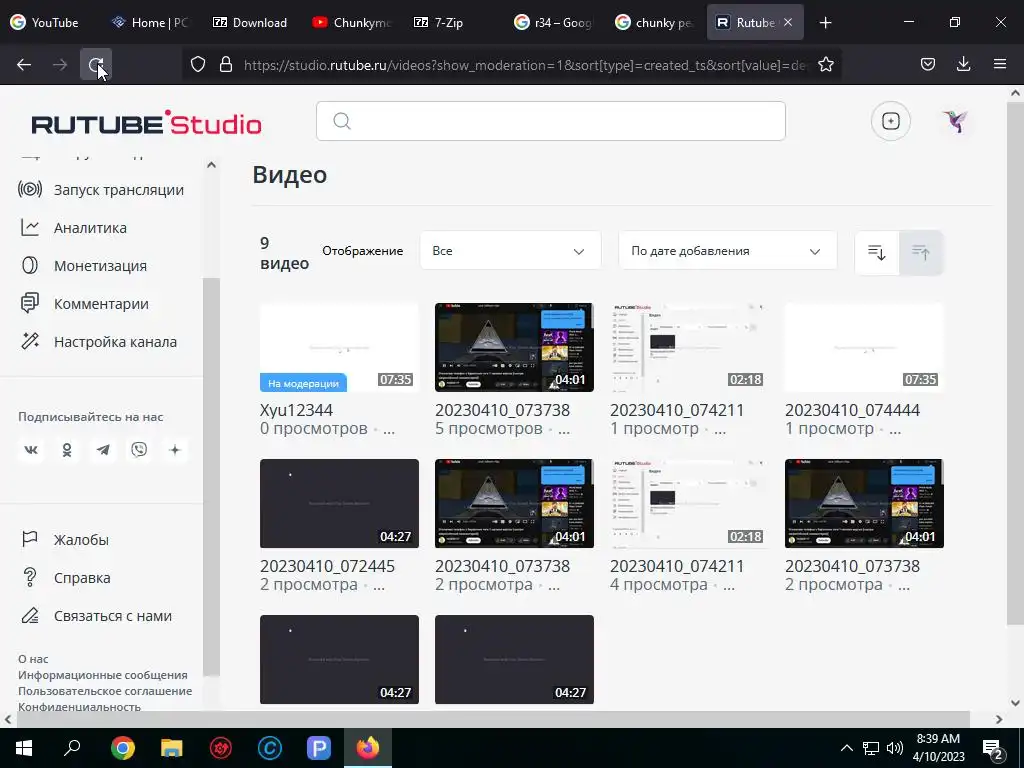This screenshot has width=1024, height=768.
Task: Open the 20230410_074444 video thumbnail
Action: [864, 347]
